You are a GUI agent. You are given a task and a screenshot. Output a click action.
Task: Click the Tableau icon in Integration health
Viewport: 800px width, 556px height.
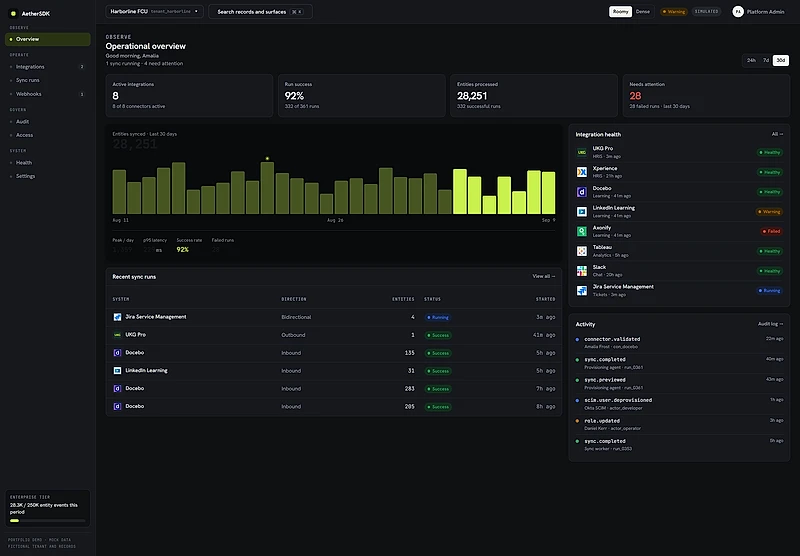point(582,251)
